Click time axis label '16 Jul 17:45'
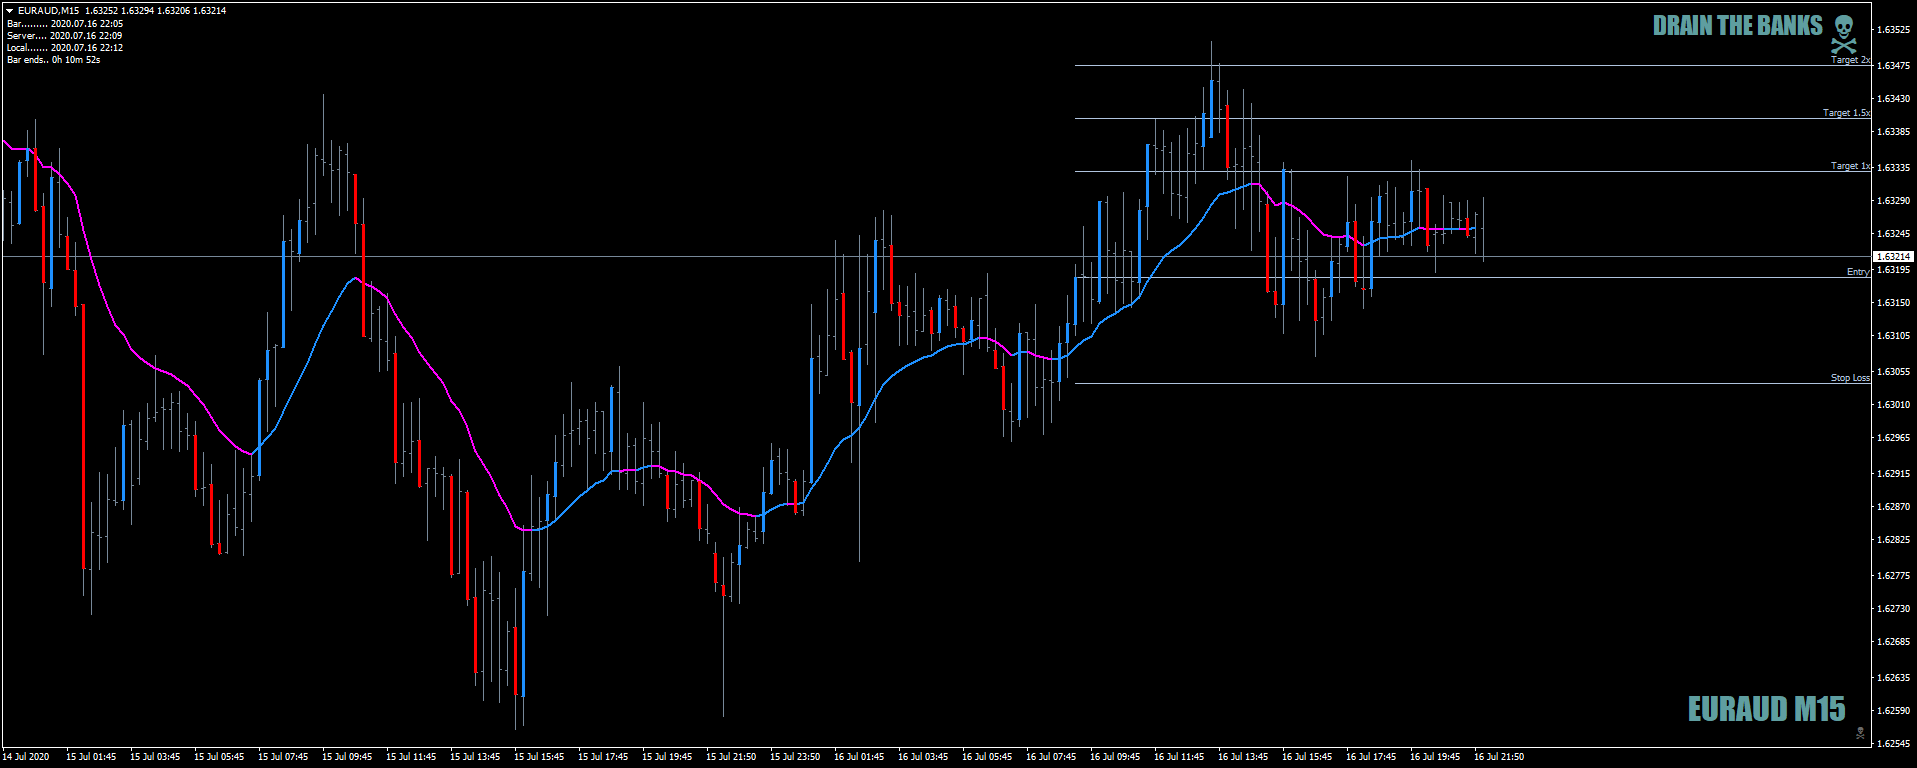The image size is (1917, 768). 1371,757
